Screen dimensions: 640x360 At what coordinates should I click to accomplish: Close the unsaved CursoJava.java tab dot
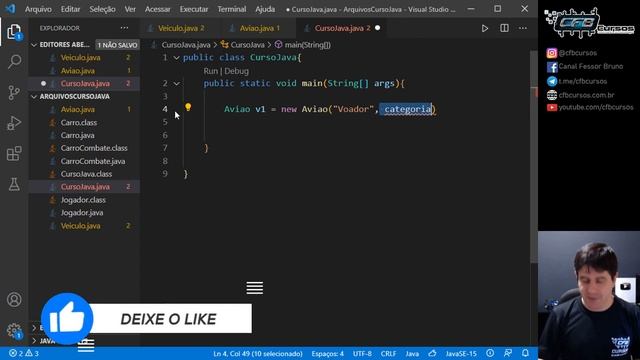coord(378,28)
